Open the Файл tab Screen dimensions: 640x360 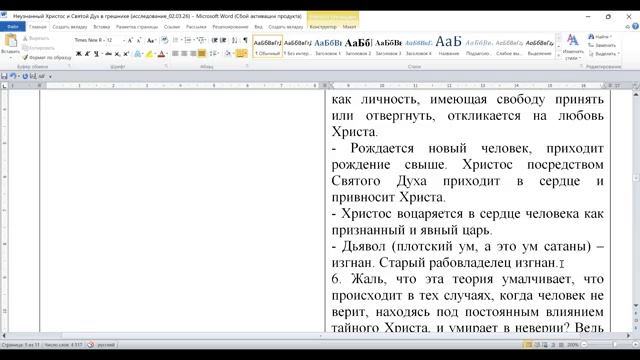click(x=13, y=27)
